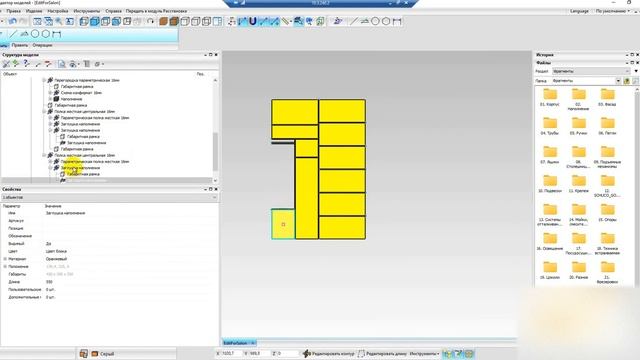This screenshot has height=360, width=640.
Task: Open the Инструменты dropdown in status bar
Action: tap(424, 353)
